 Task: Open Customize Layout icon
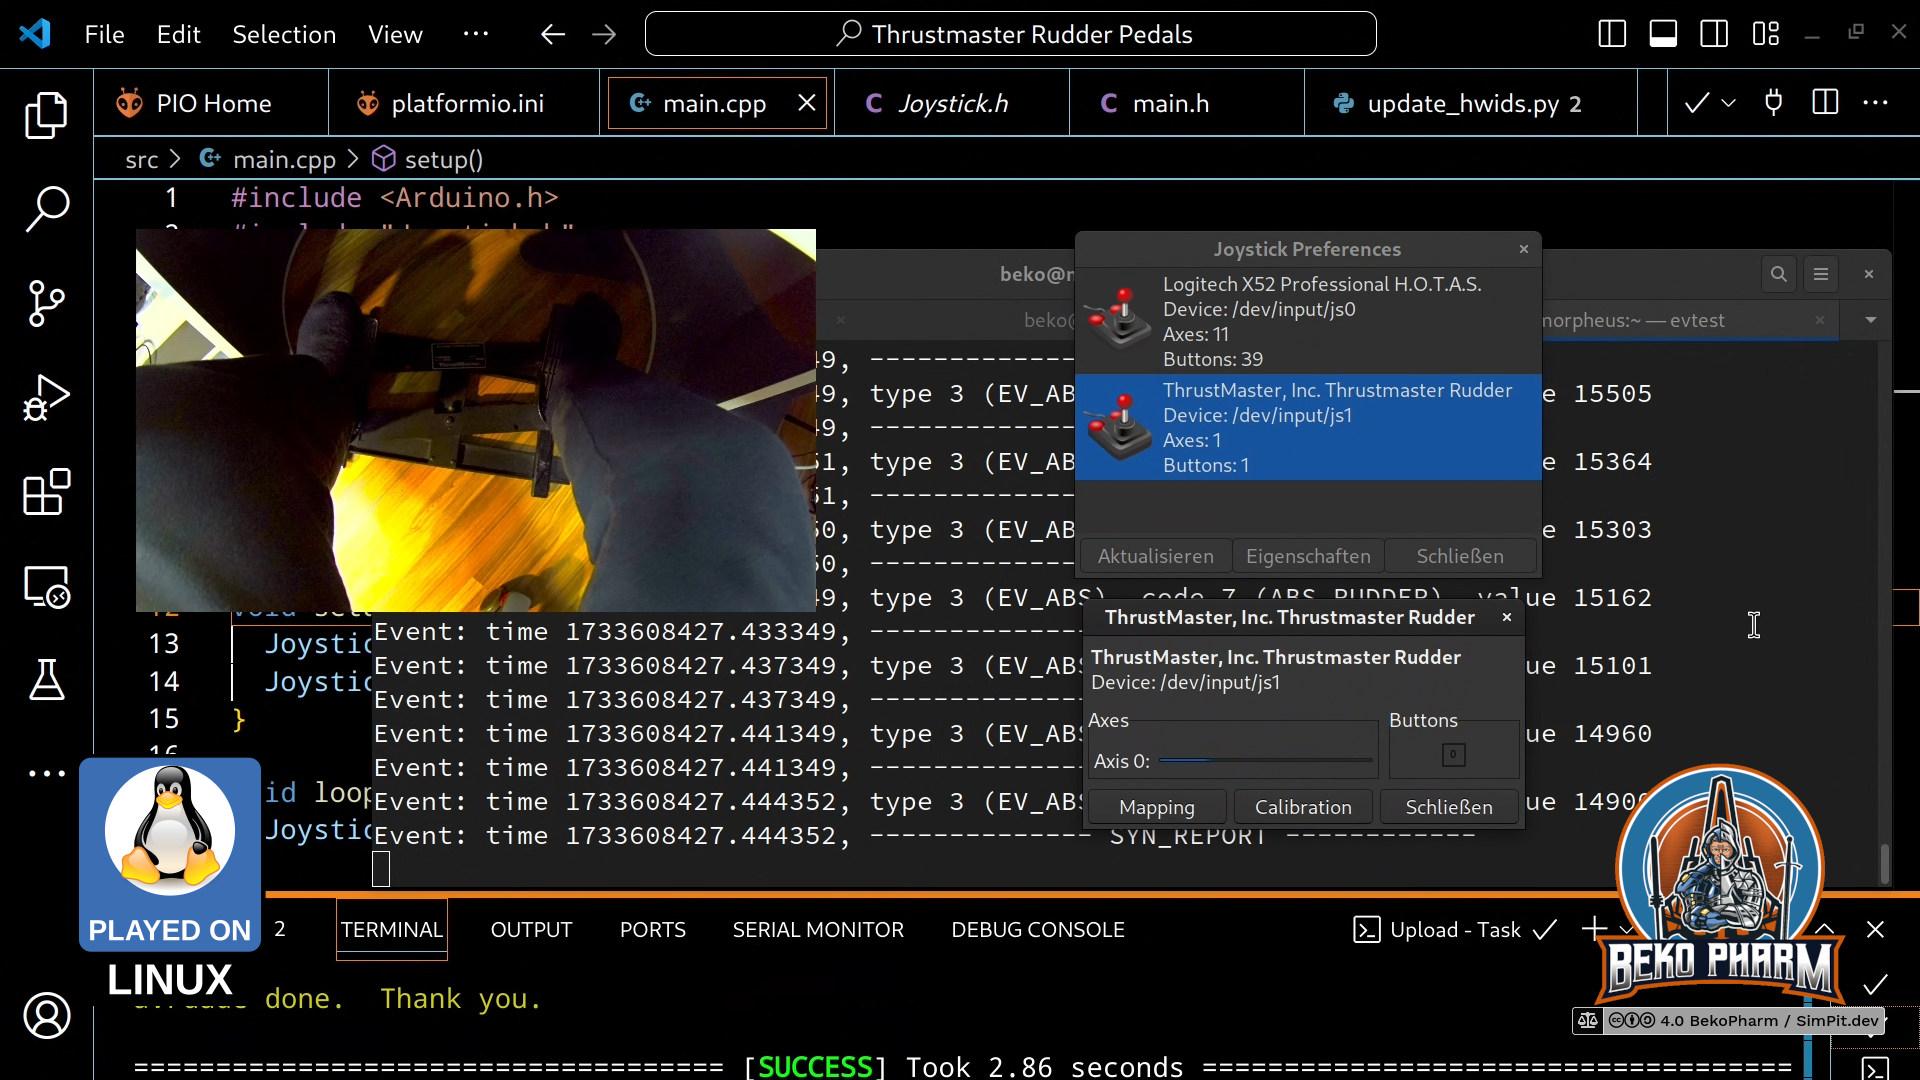(1766, 34)
